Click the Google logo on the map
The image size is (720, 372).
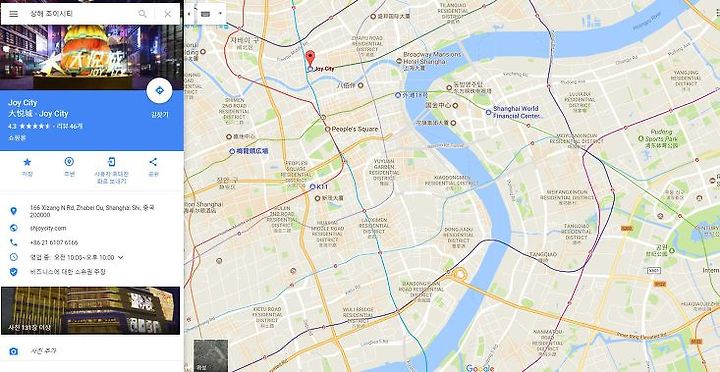(x=480, y=368)
